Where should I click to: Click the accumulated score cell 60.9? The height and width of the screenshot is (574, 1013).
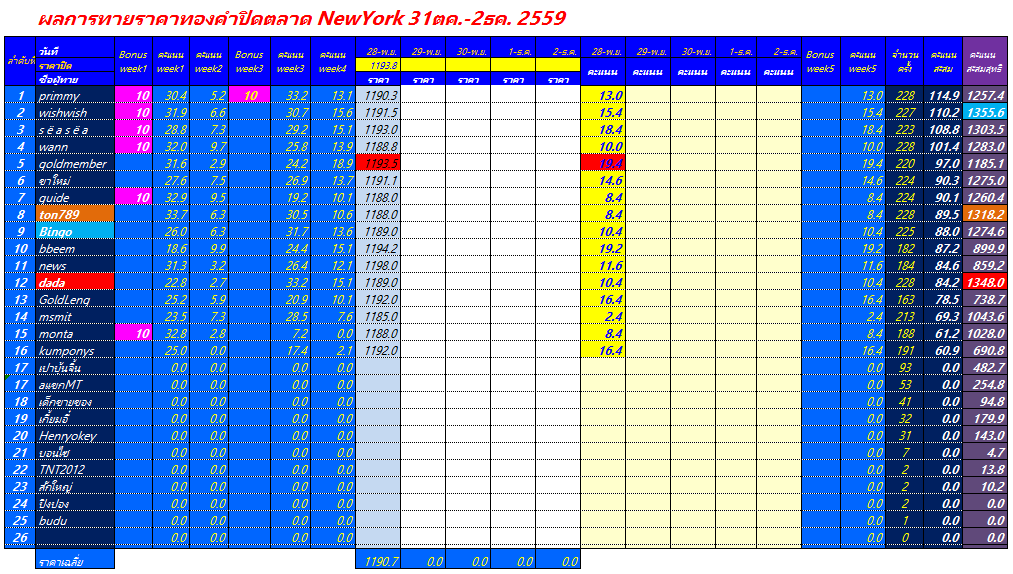click(943, 350)
